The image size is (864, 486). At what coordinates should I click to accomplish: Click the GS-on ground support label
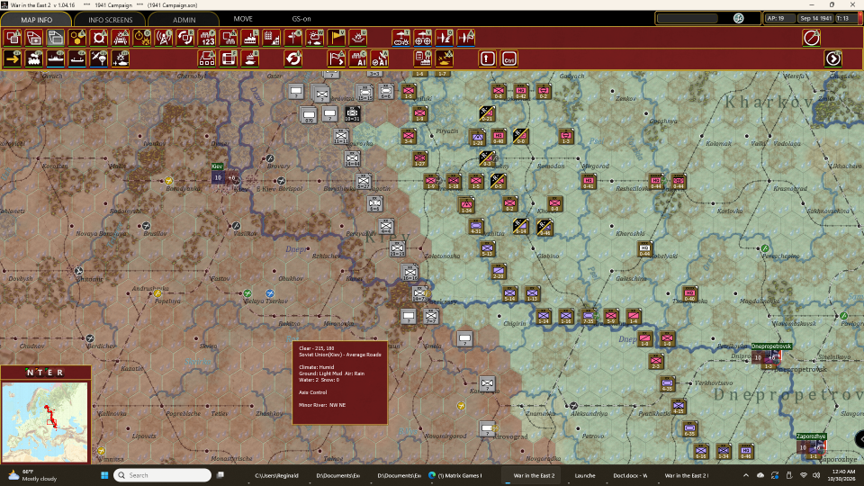point(301,19)
